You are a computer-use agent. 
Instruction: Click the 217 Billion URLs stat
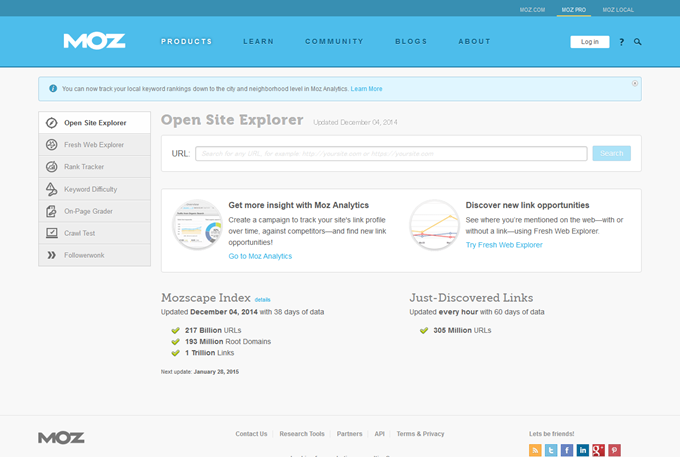[213, 330]
